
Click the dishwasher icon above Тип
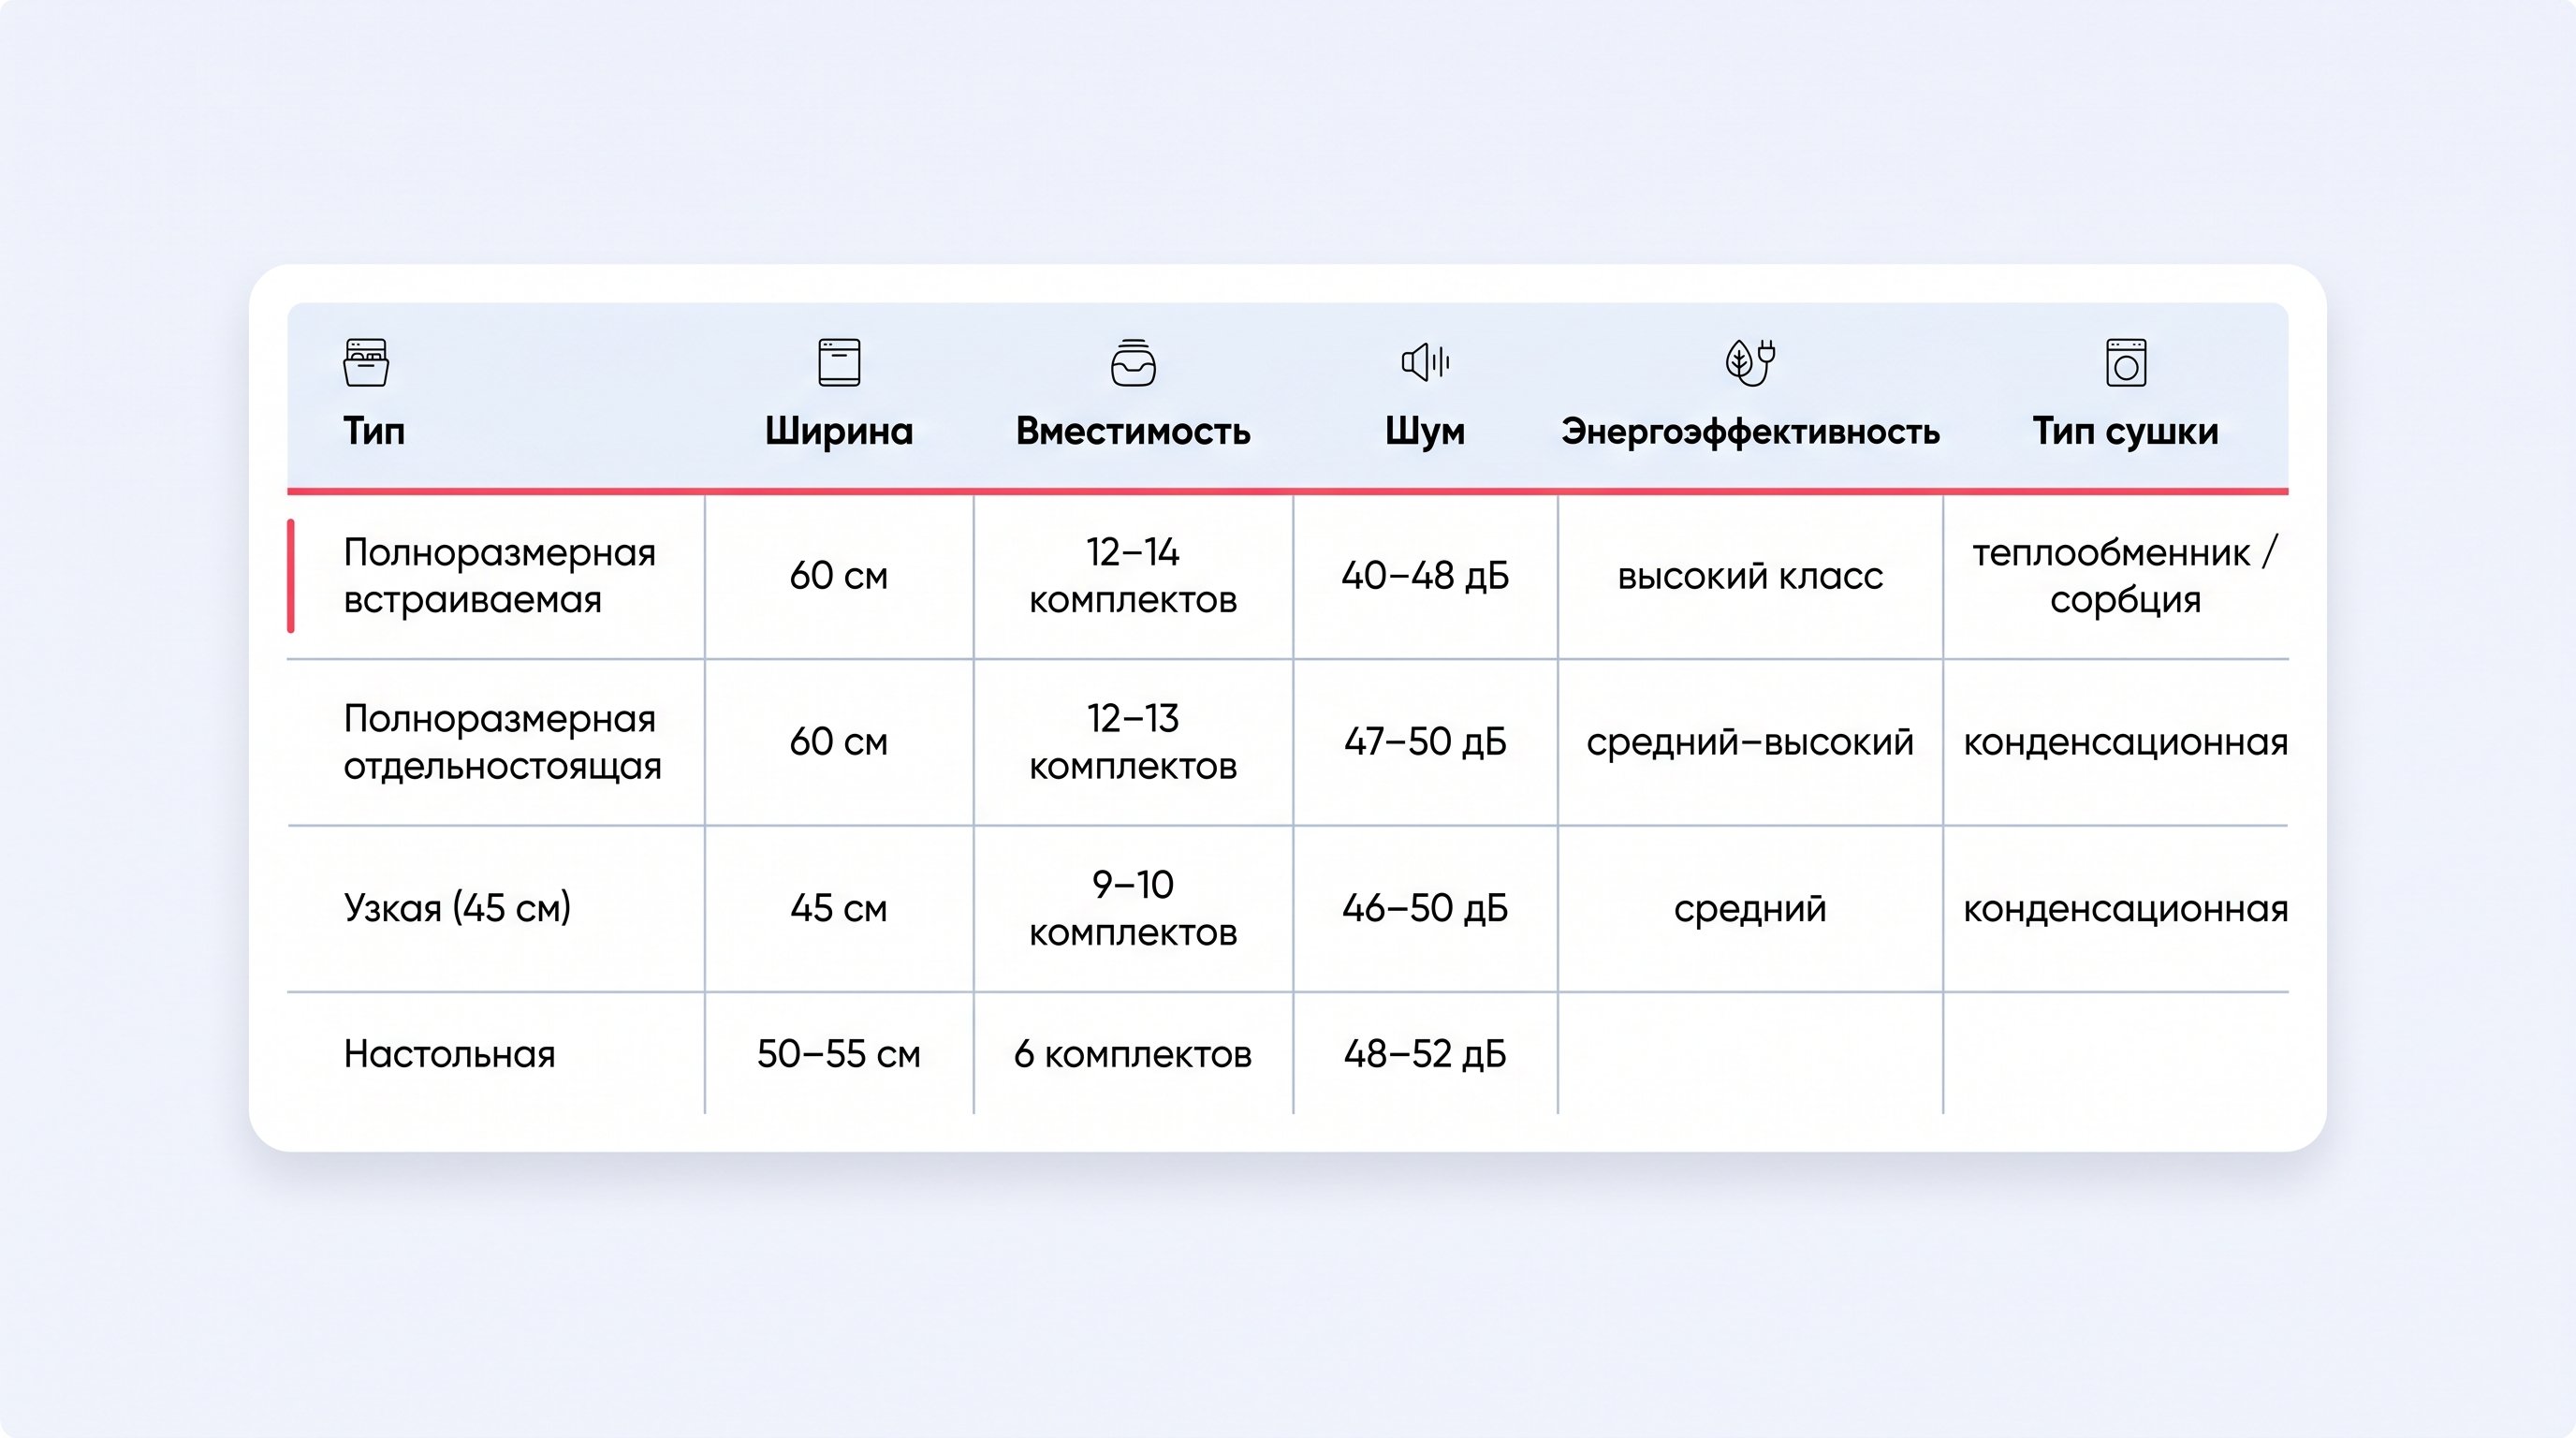366,362
